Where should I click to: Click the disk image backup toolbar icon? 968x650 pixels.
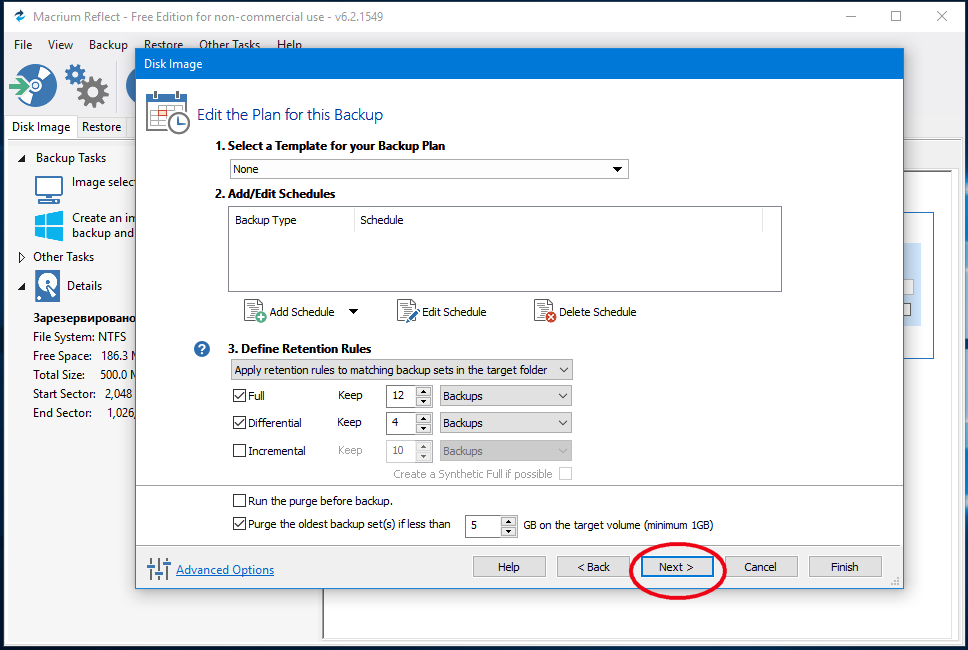click(x=33, y=86)
